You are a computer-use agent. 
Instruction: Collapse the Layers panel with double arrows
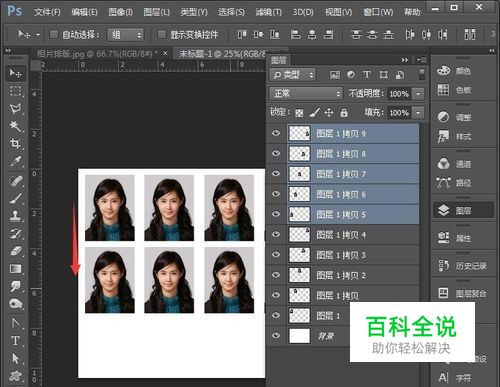click(405, 60)
